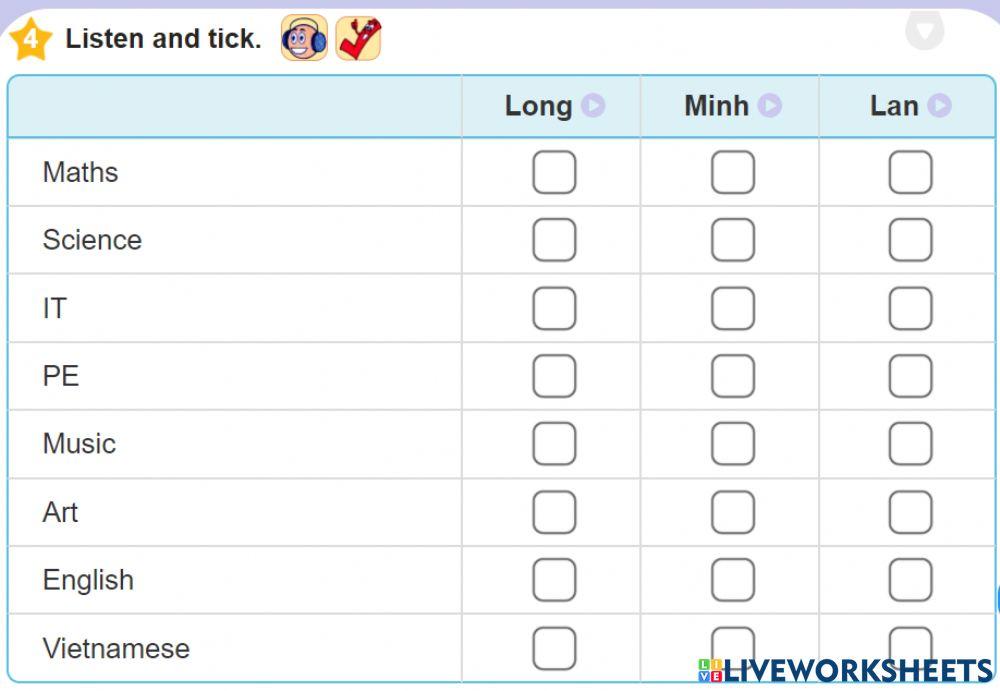Tick English checkbox for Long
The width and height of the screenshot is (1000, 691).
(554, 580)
